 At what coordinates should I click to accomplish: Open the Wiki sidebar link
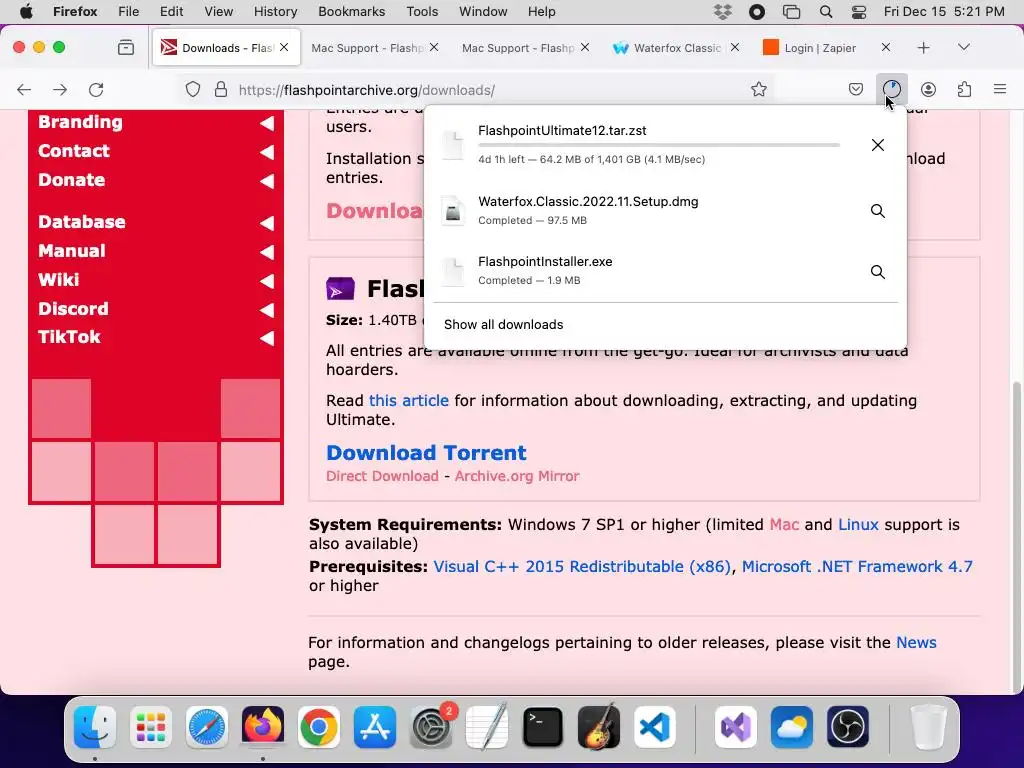coord(59,280)
